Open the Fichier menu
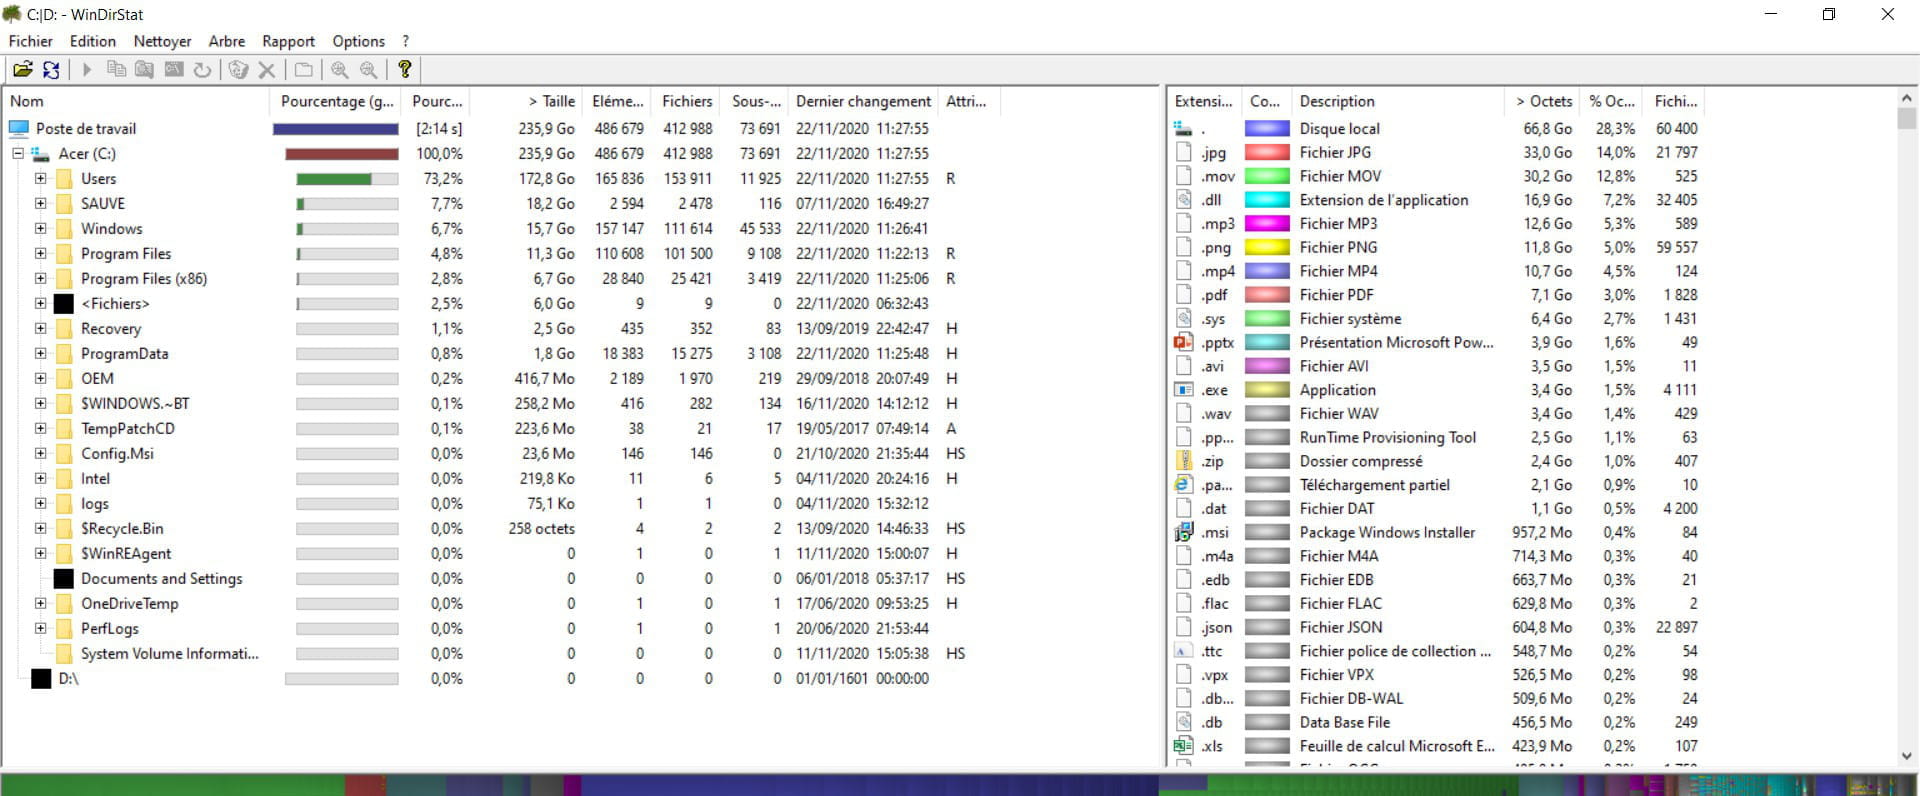Image resolution: width=1920 pixels, height=796 pixels. (31, 41)
